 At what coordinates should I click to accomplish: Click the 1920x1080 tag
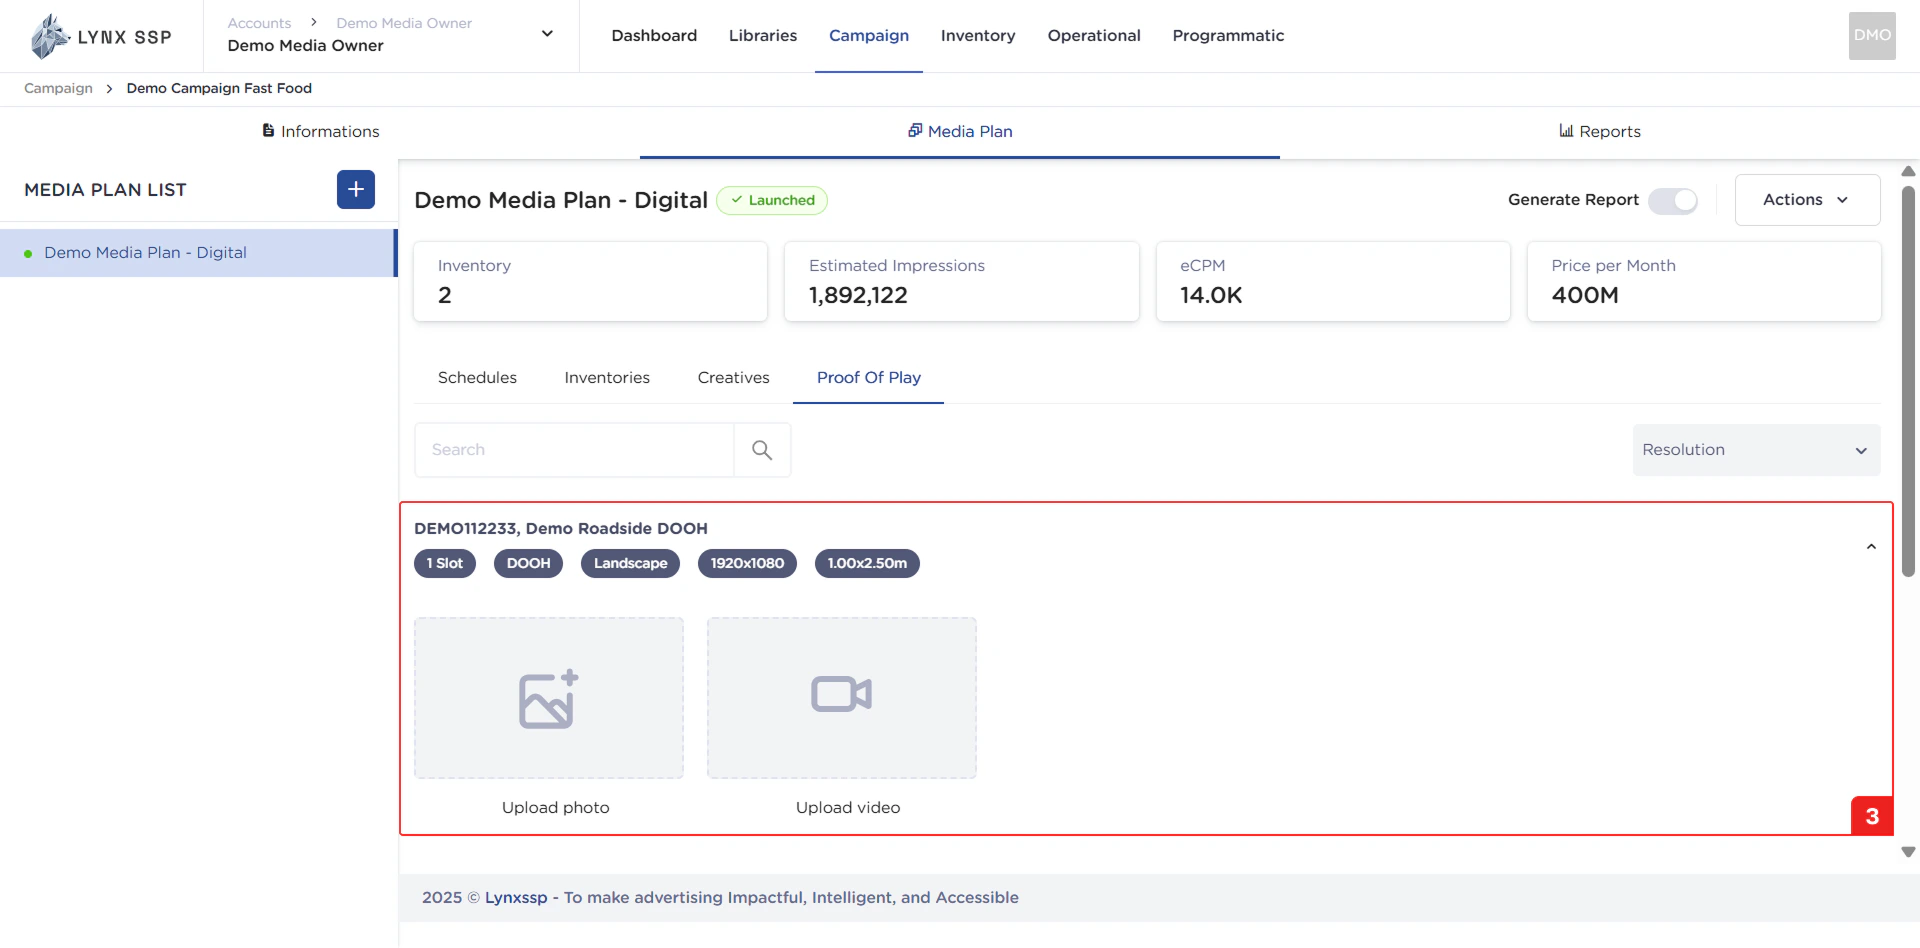click(x=747, y=564)
